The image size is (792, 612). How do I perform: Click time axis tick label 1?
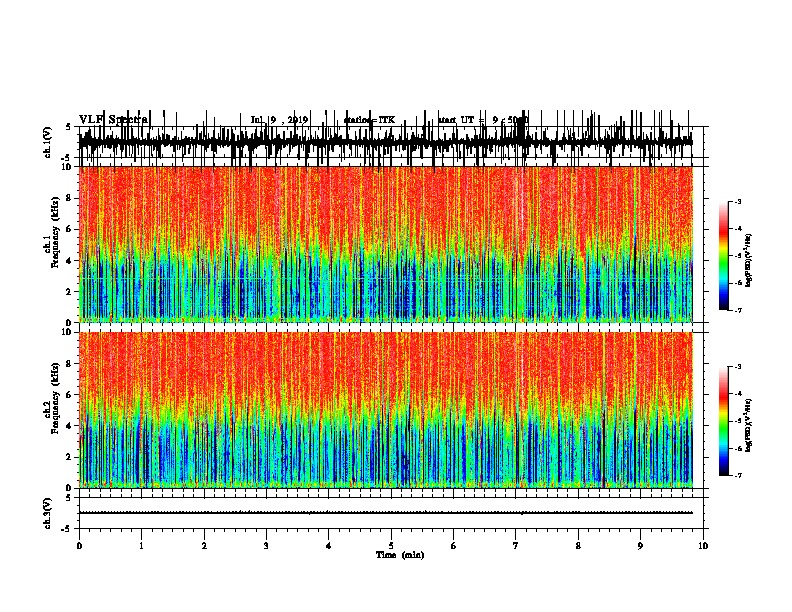pyautogui.click(x=141, y=546)
